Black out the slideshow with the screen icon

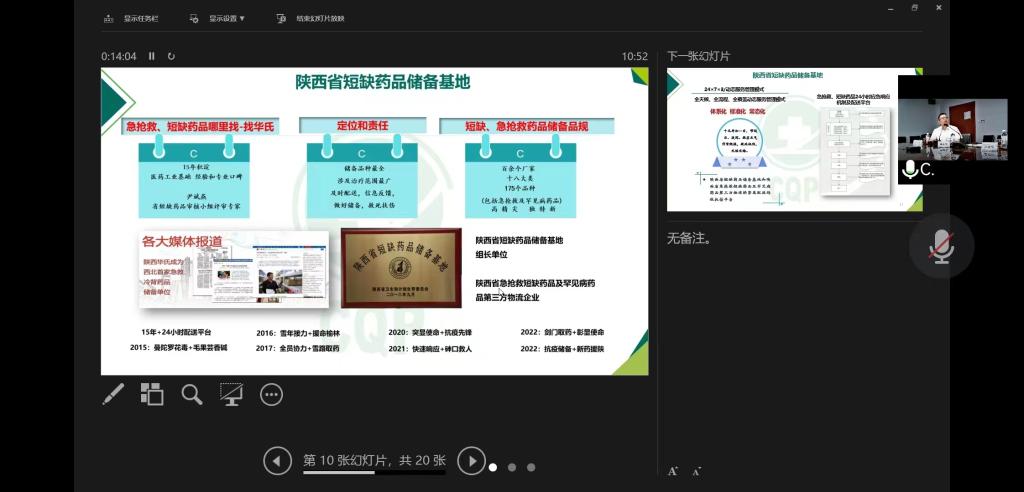click(232, 394)
